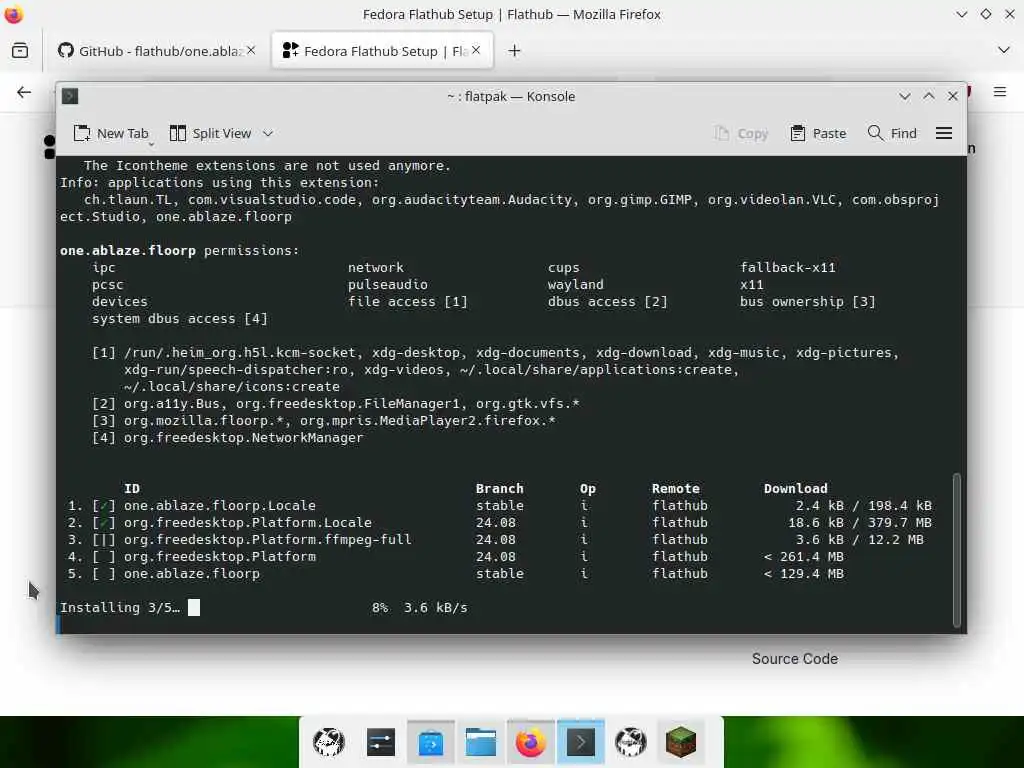Click the '< 261.4 MB' download size
The image size is (1024, 768).
(x=803, y=556)
